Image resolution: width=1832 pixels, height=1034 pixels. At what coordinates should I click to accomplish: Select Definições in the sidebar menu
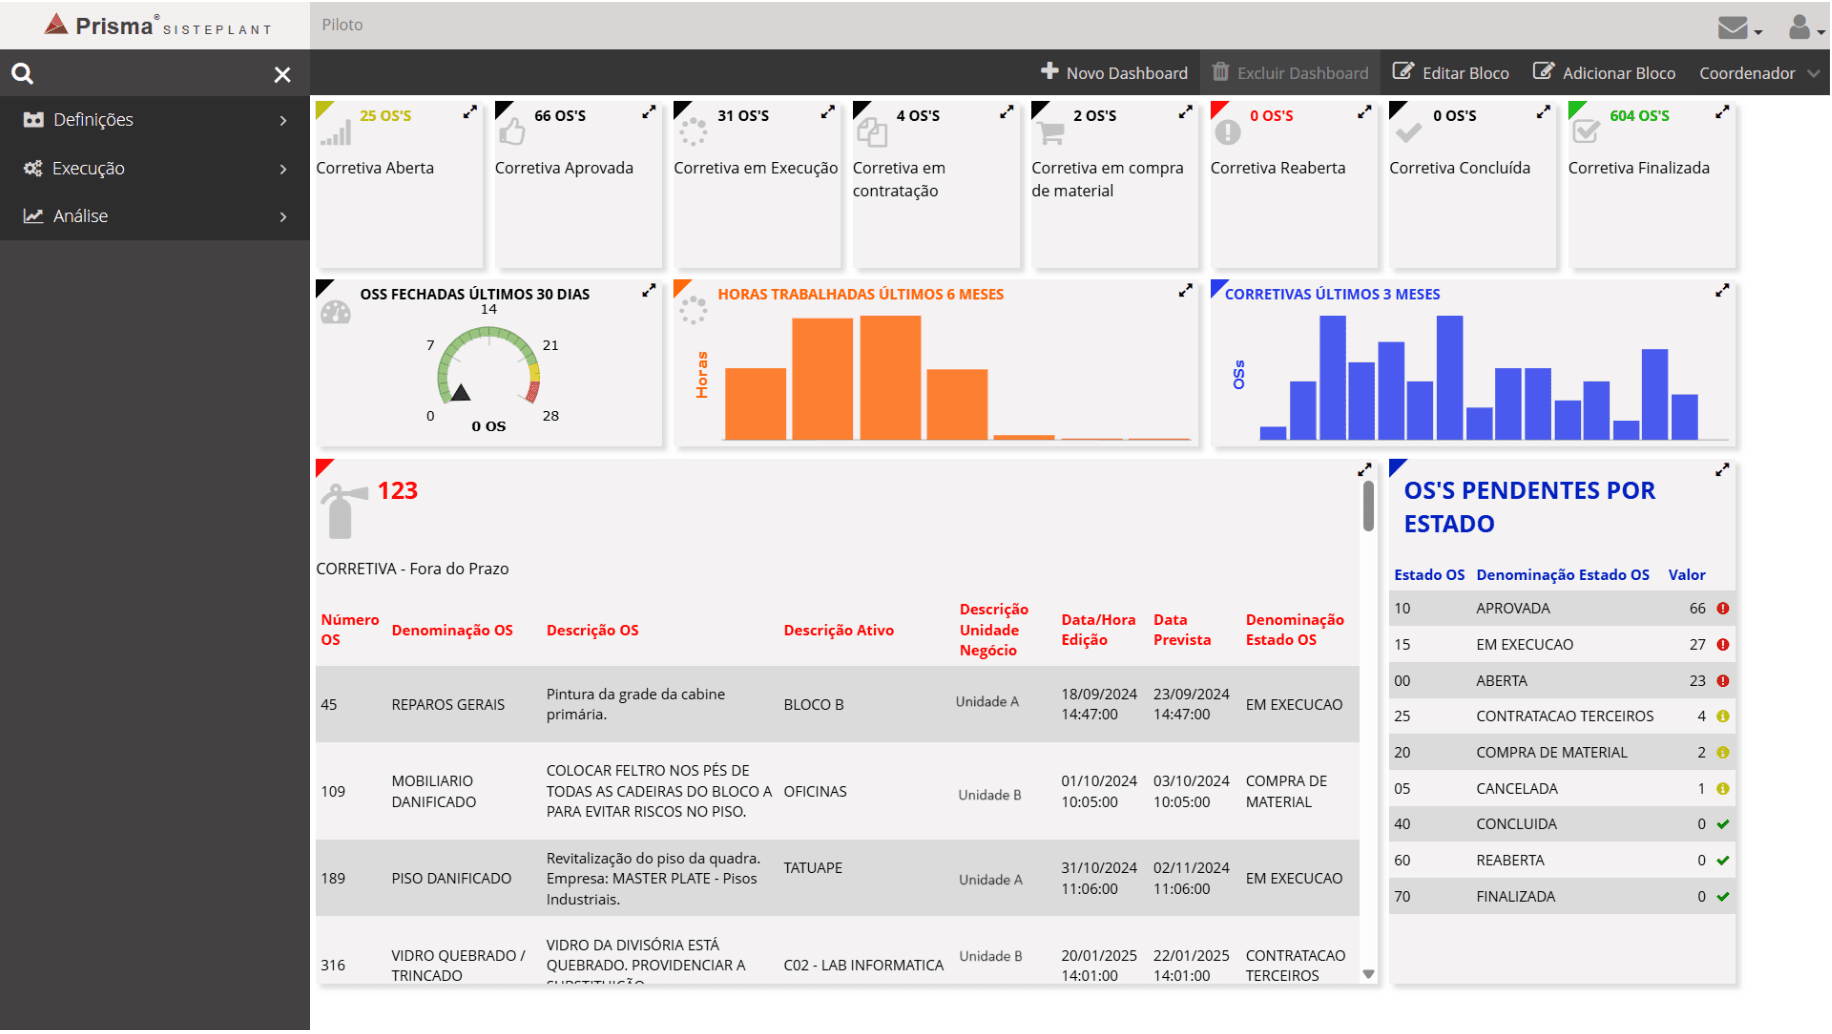[x=93, y=119]
